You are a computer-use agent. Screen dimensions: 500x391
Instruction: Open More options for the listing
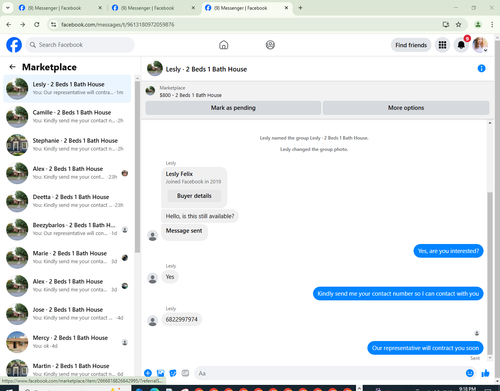pos(406,108)
